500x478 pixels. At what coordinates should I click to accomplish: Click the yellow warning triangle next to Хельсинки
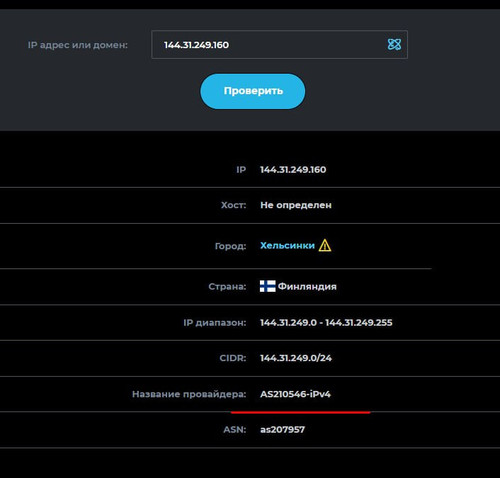pyautogui.click(x=325, y=245)
